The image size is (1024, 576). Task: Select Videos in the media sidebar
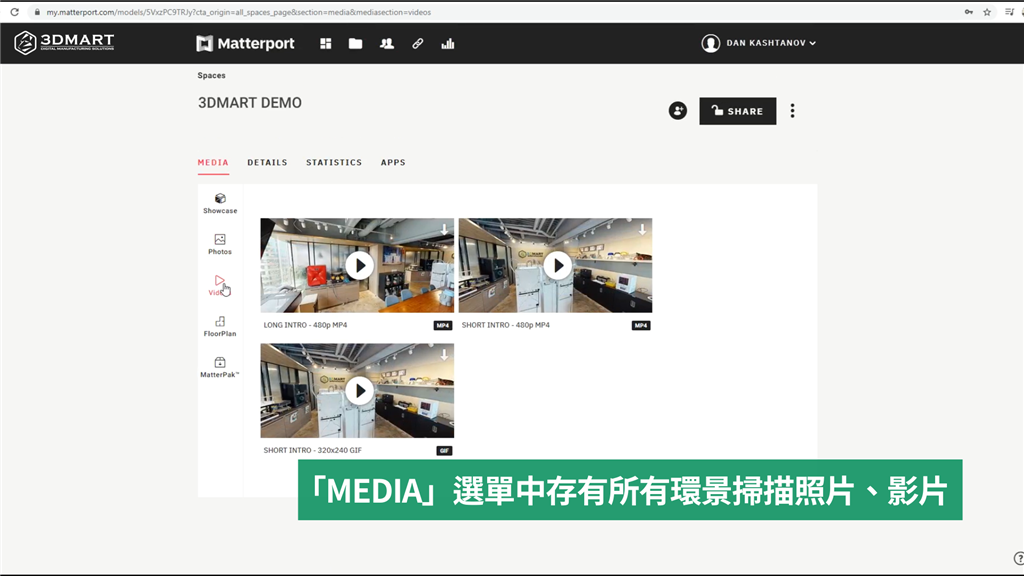pos(220,285)
